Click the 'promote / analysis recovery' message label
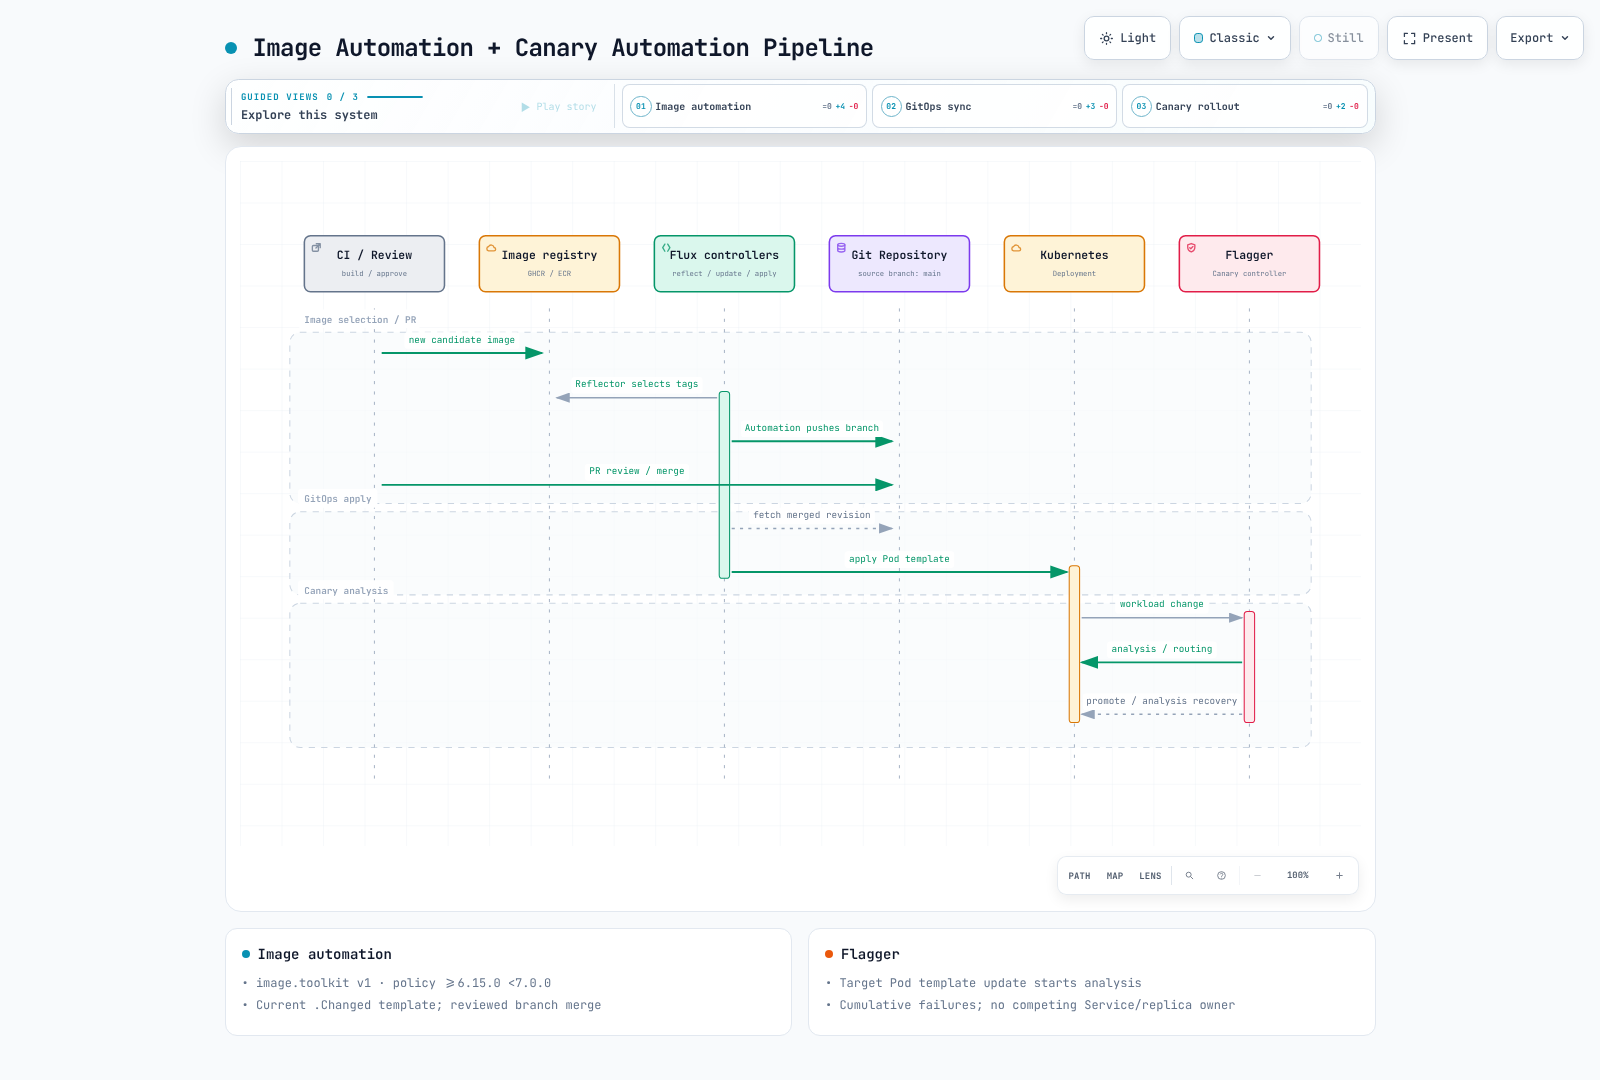The image size is (1600, 1080). coord(1162,701)
